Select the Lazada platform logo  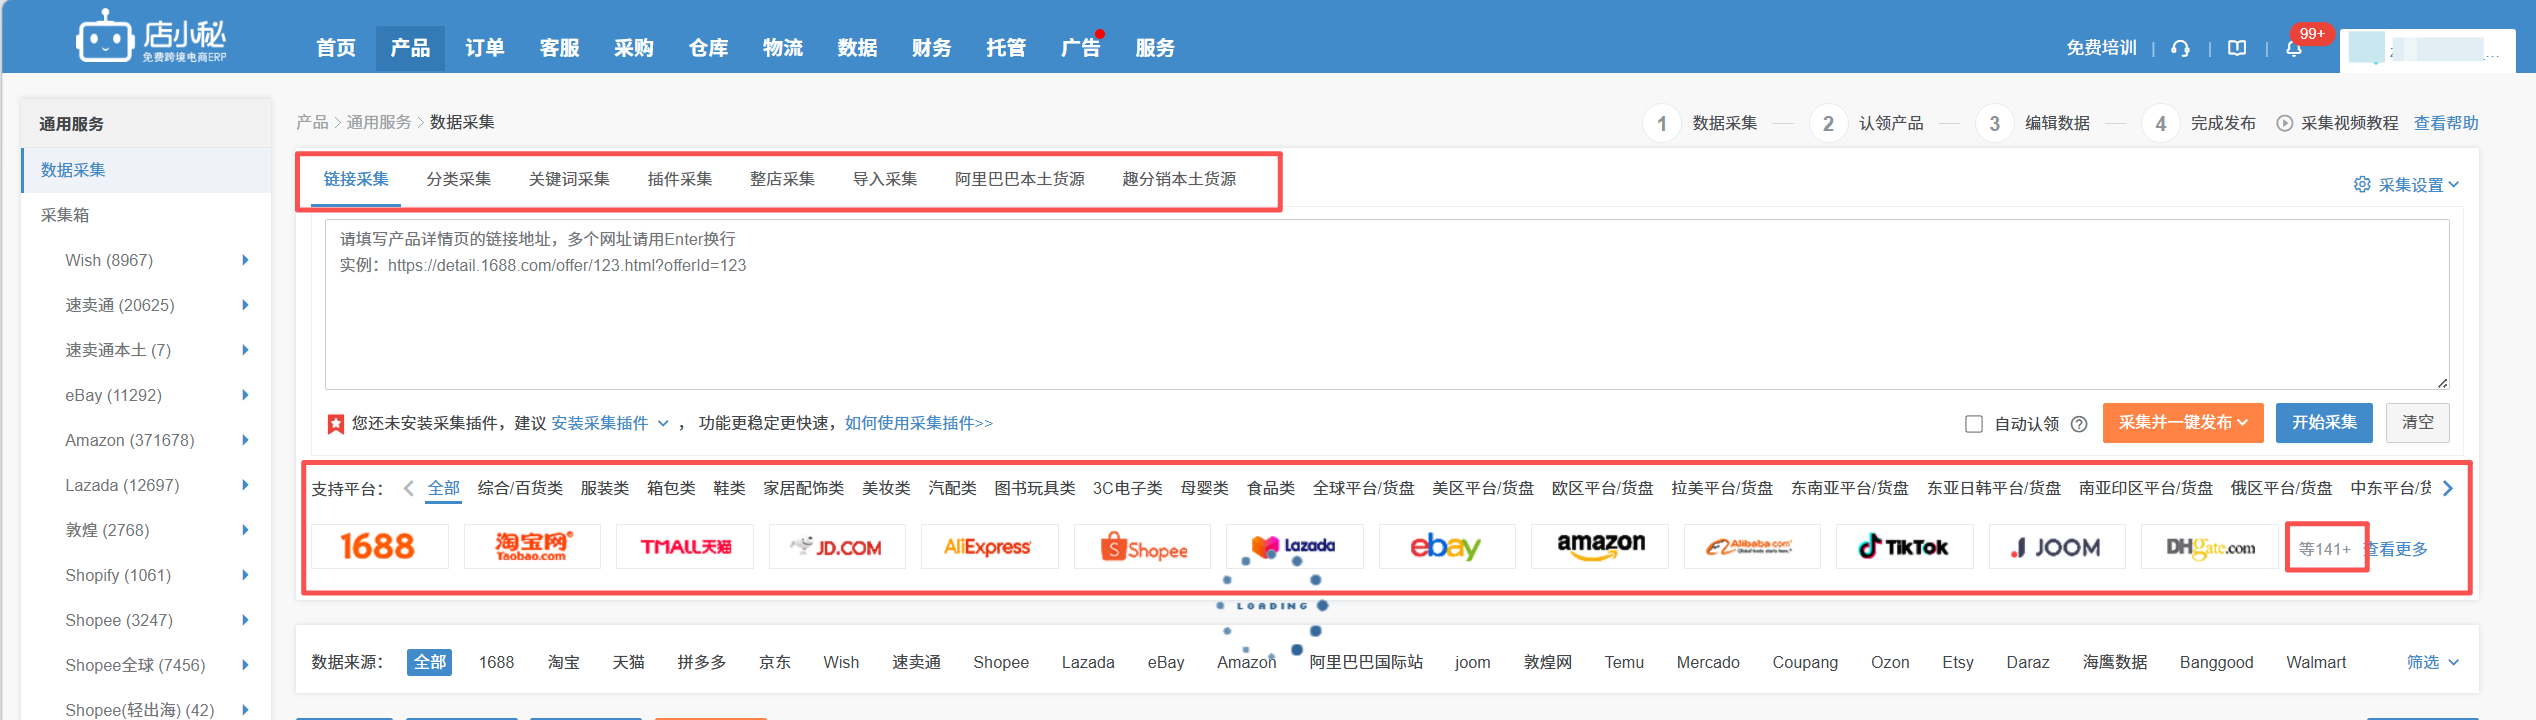[1295, 546]
